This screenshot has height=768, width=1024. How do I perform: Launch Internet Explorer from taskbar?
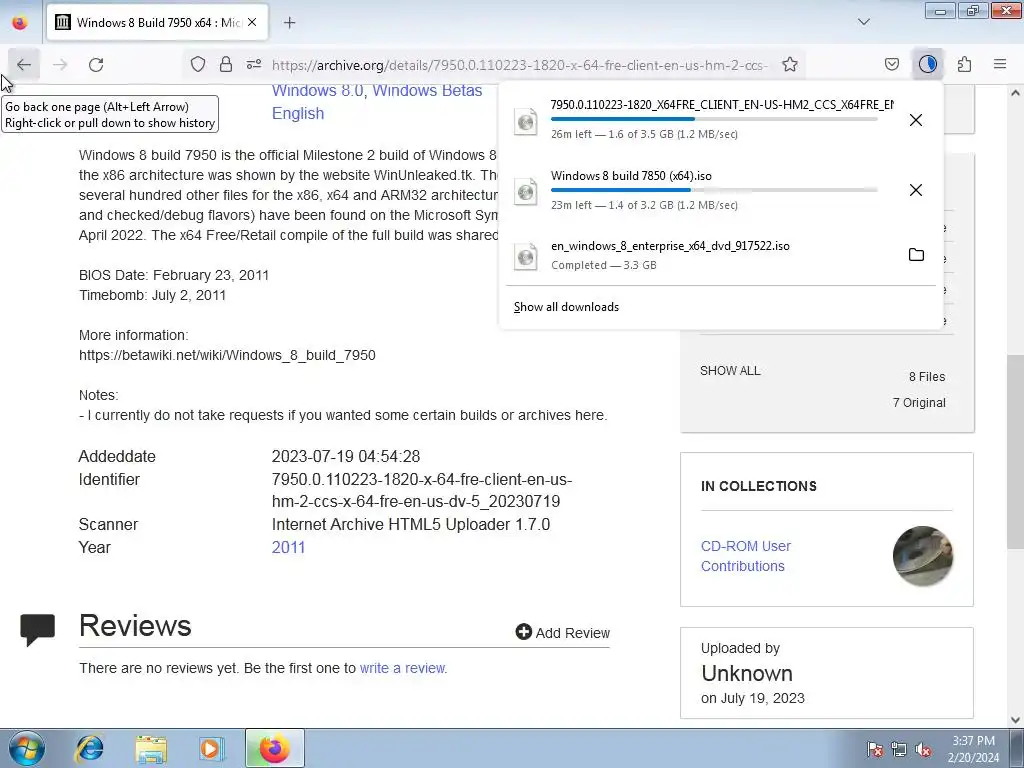(x=89, y=748)
